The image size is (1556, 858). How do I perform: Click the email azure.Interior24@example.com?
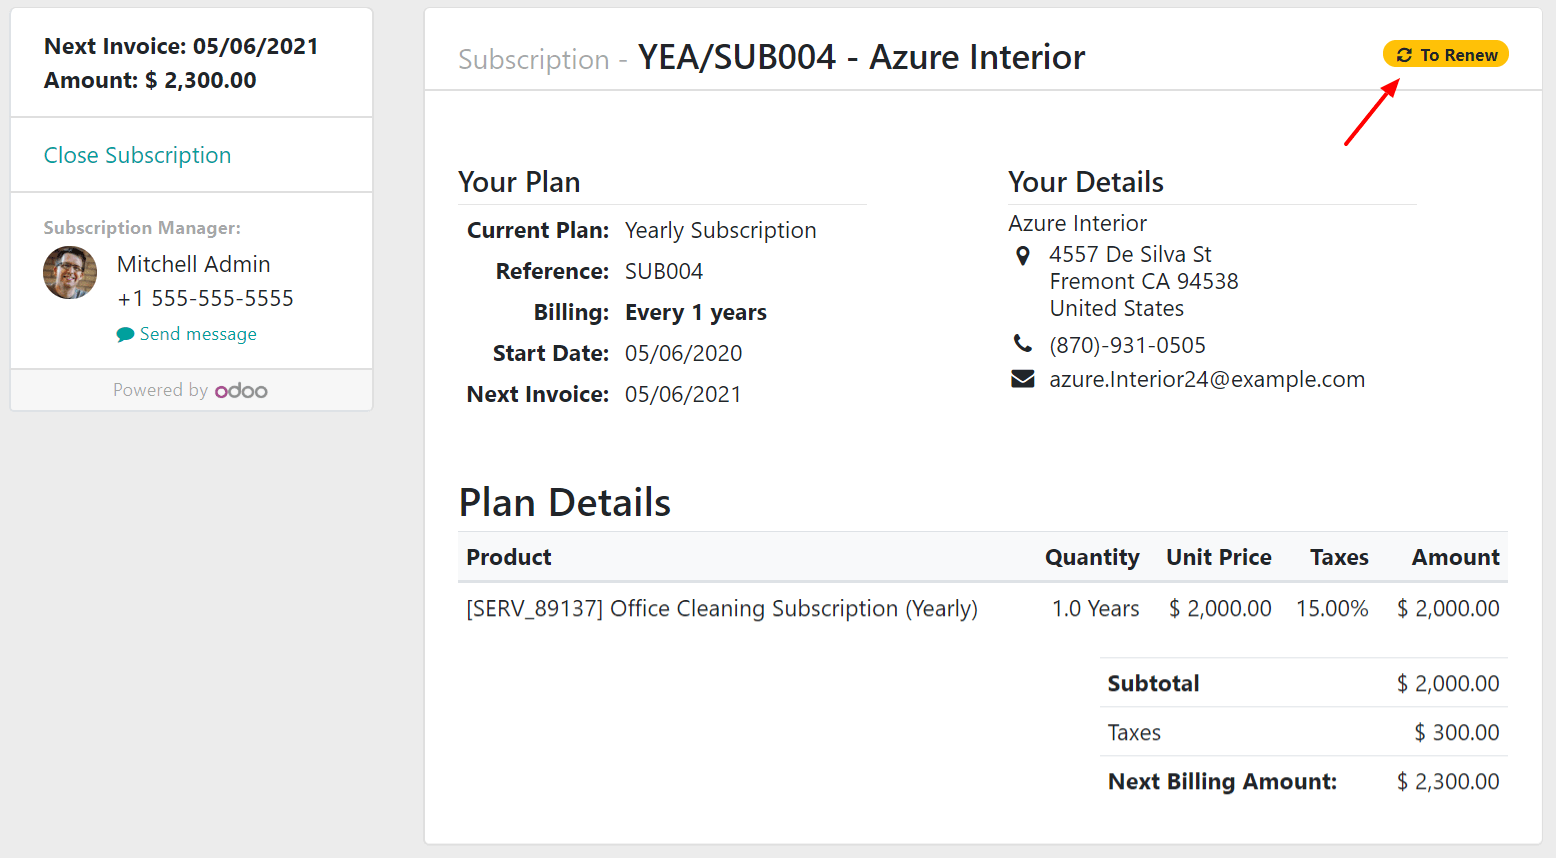tap(1206, 379)
